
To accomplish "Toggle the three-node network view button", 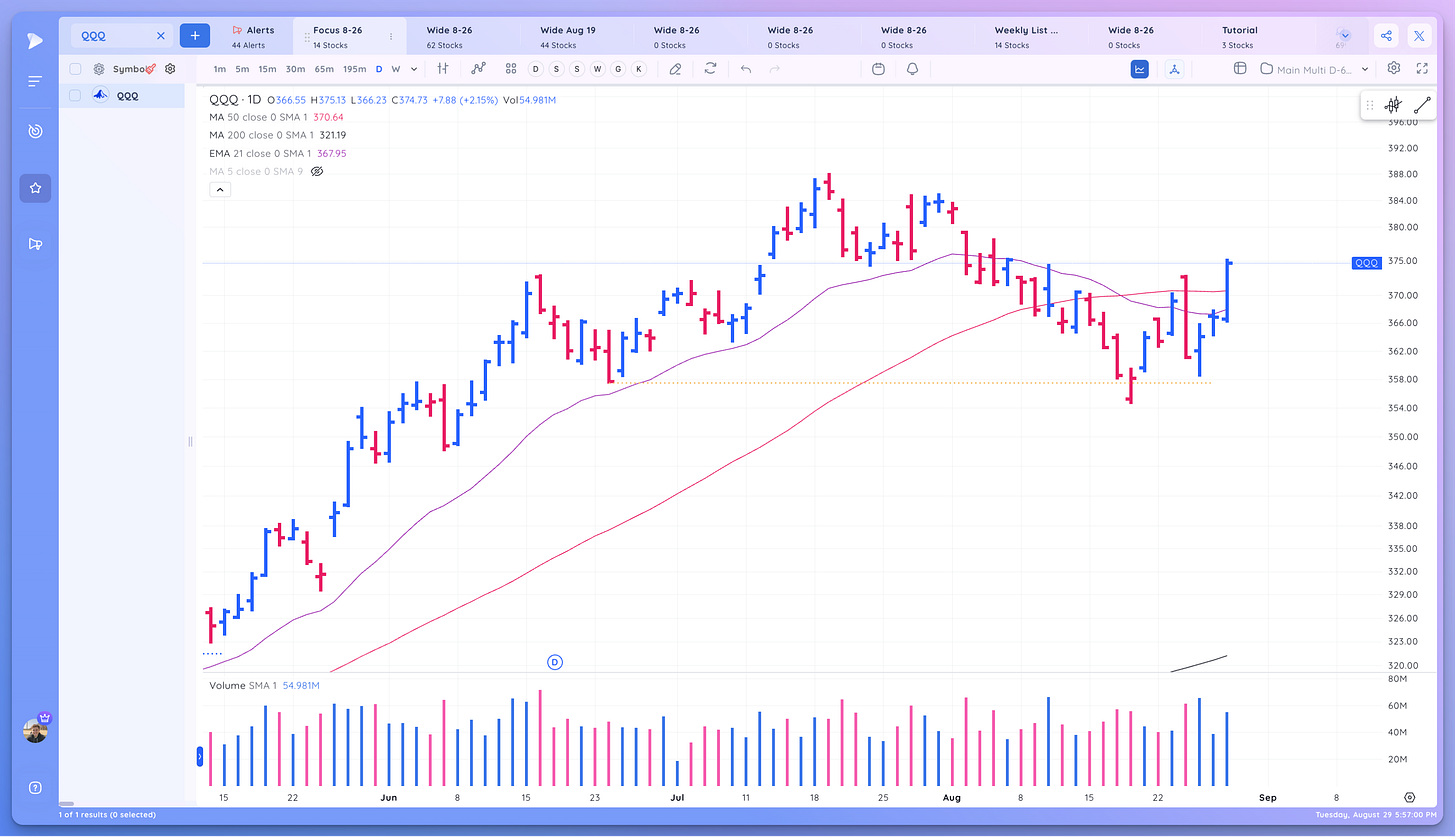I will point(1174,69).
